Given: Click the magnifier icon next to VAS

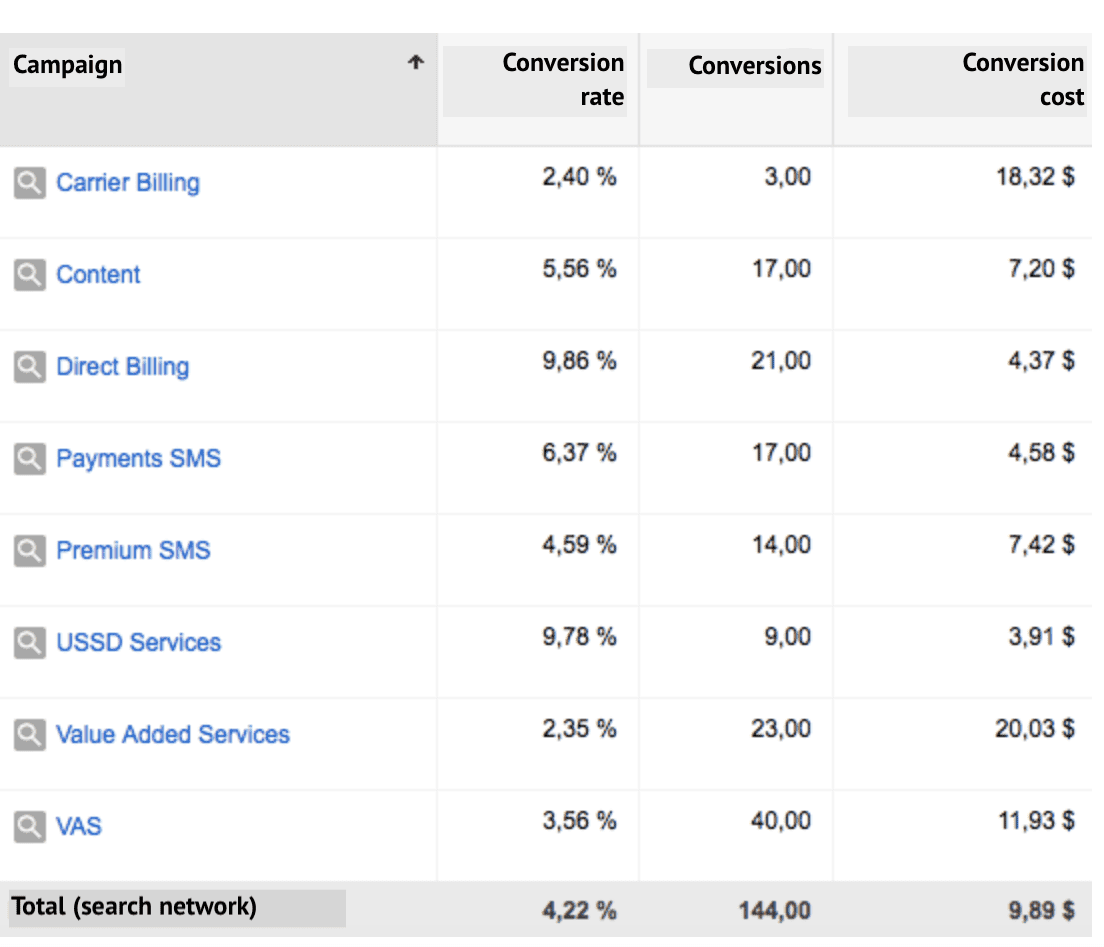Looking at the screenshot, I should 30,827.
